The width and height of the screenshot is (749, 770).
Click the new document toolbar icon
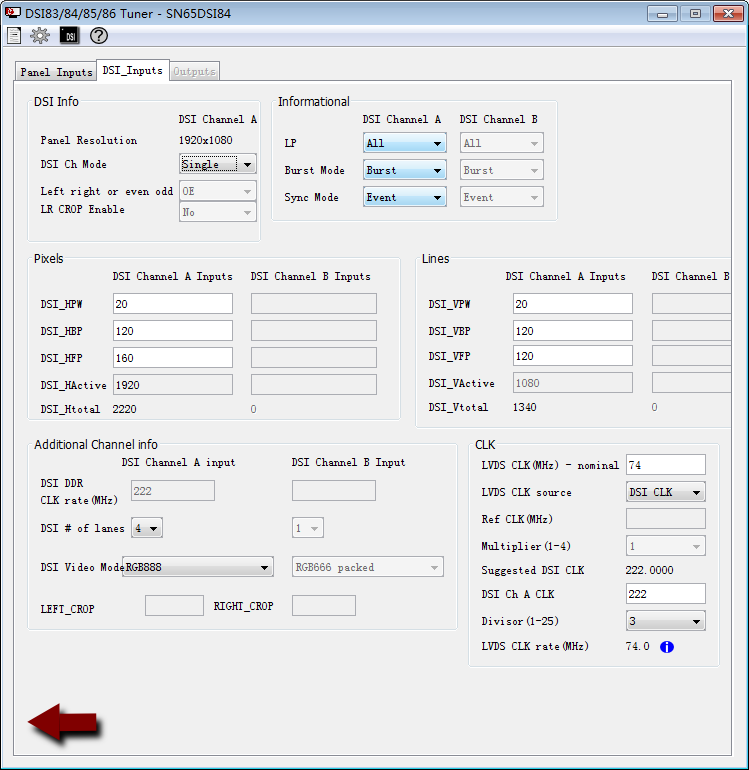pos(14,36)
